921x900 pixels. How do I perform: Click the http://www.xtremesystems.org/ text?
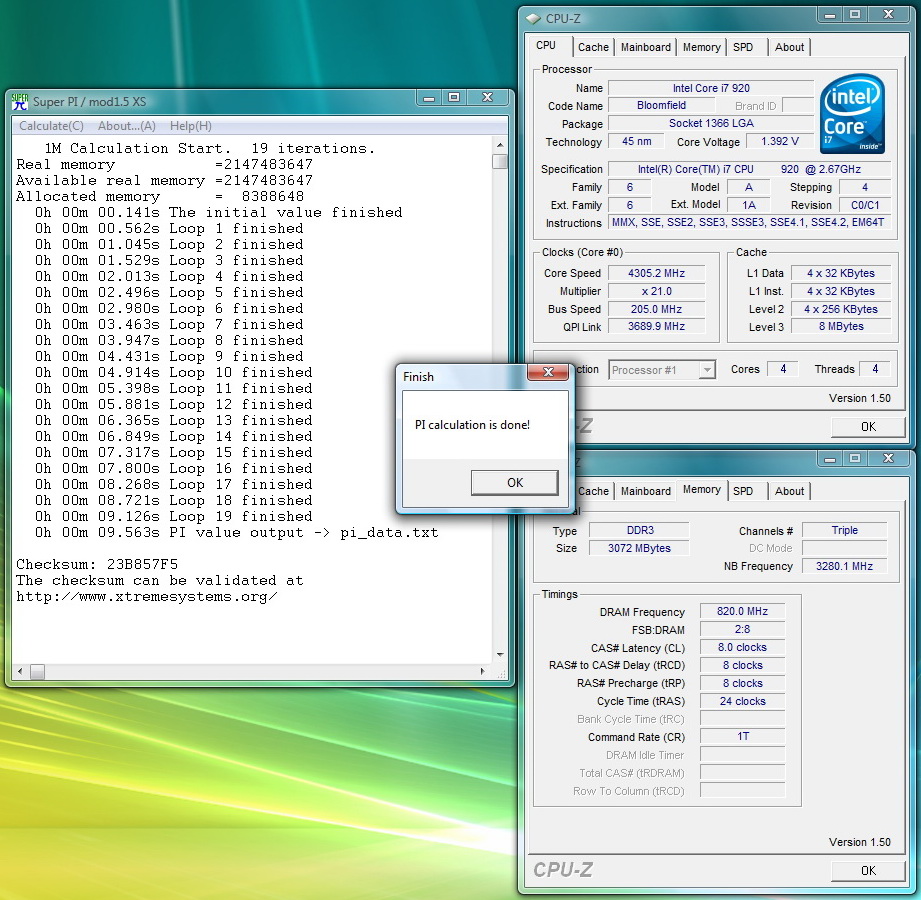click(147, 597)
